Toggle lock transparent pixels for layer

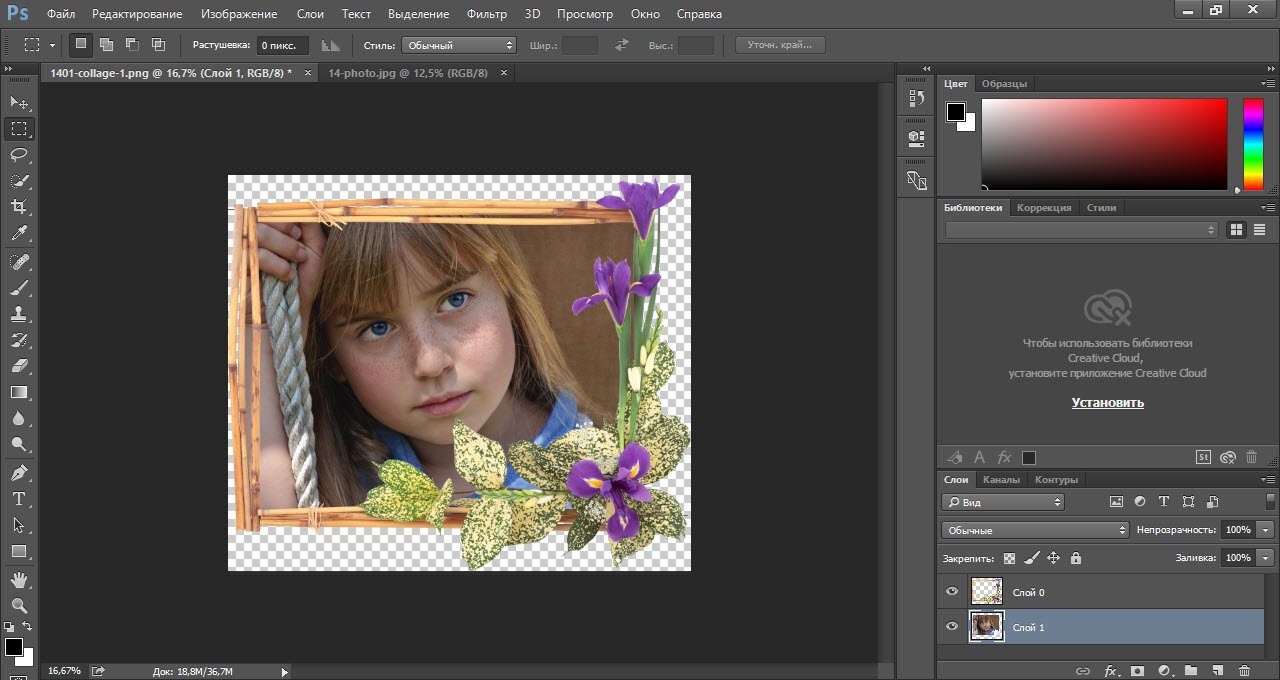pos(1009,558)
